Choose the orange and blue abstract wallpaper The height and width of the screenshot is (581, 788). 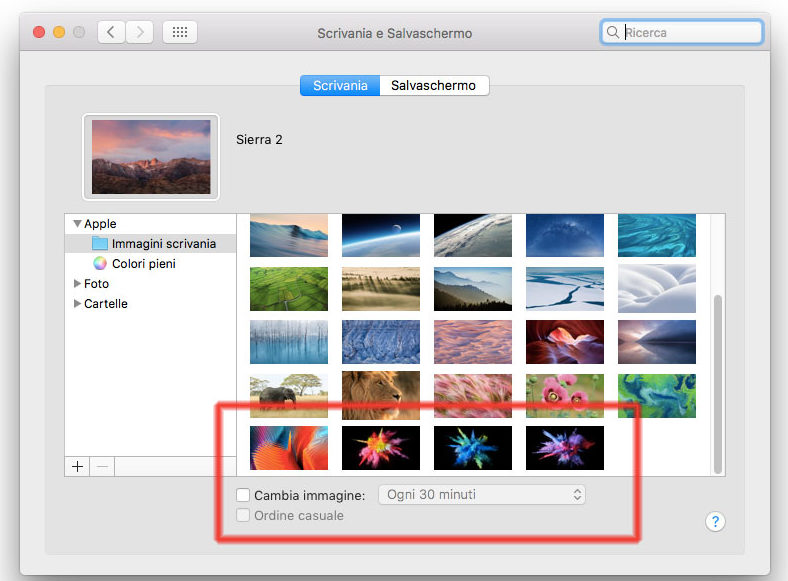(289, 448)
